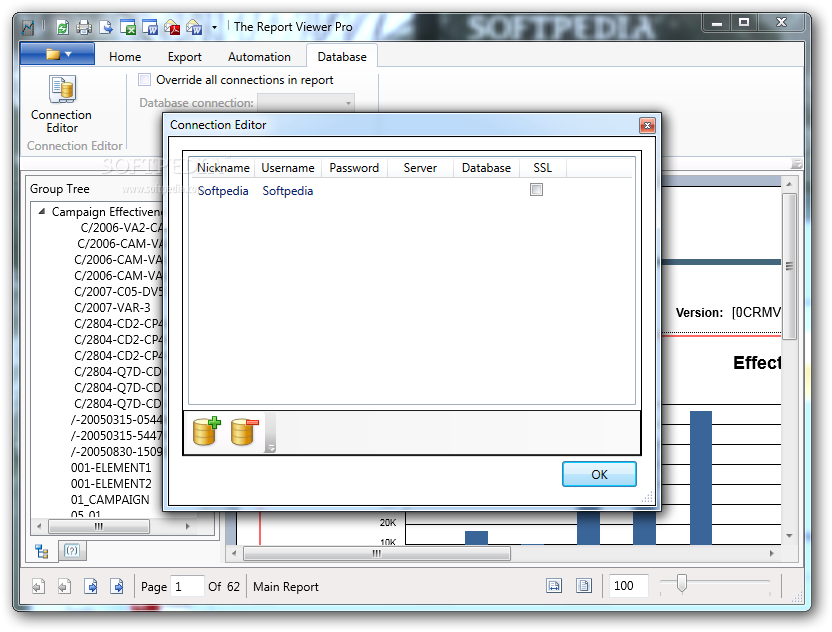832x632 pixels.
Task: Click report vertical scrollbar up arrow
Action: 789,184
